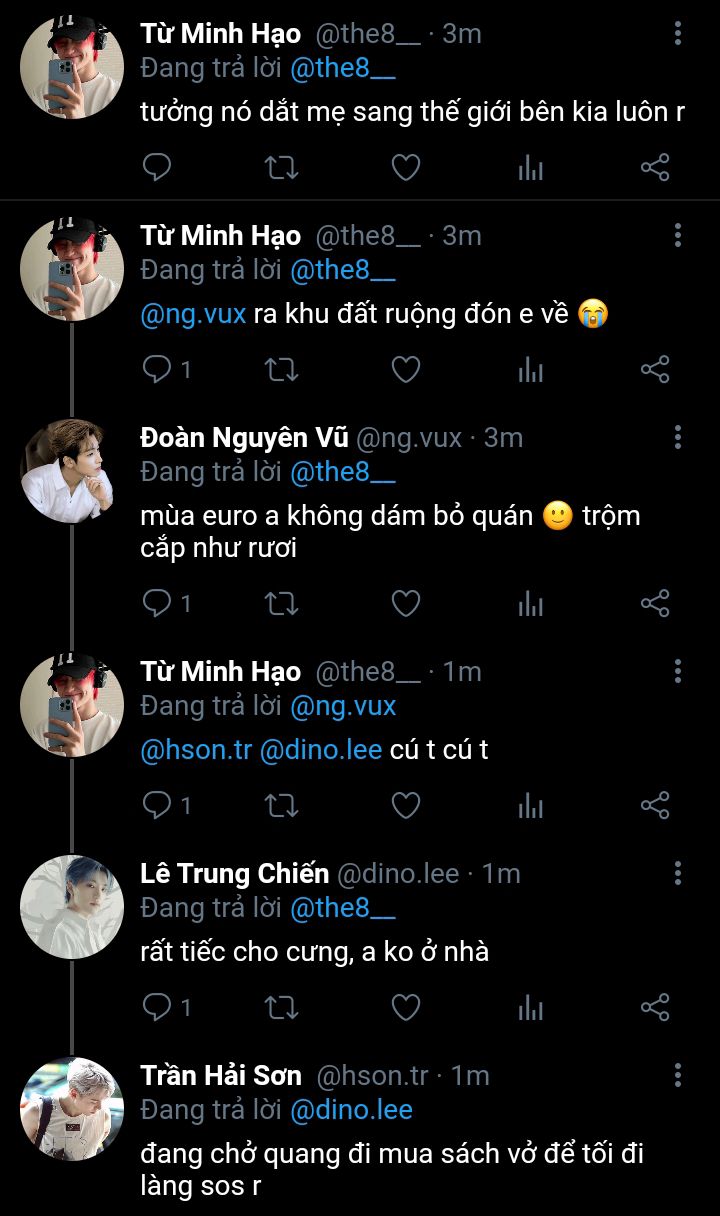Reply to the tweet about "thế giới bên kia"

point(157,167)
